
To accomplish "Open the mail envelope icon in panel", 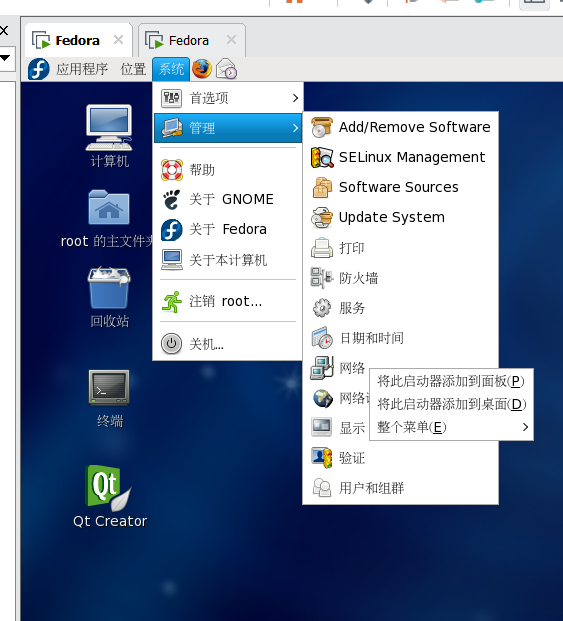I will (226, 69).
